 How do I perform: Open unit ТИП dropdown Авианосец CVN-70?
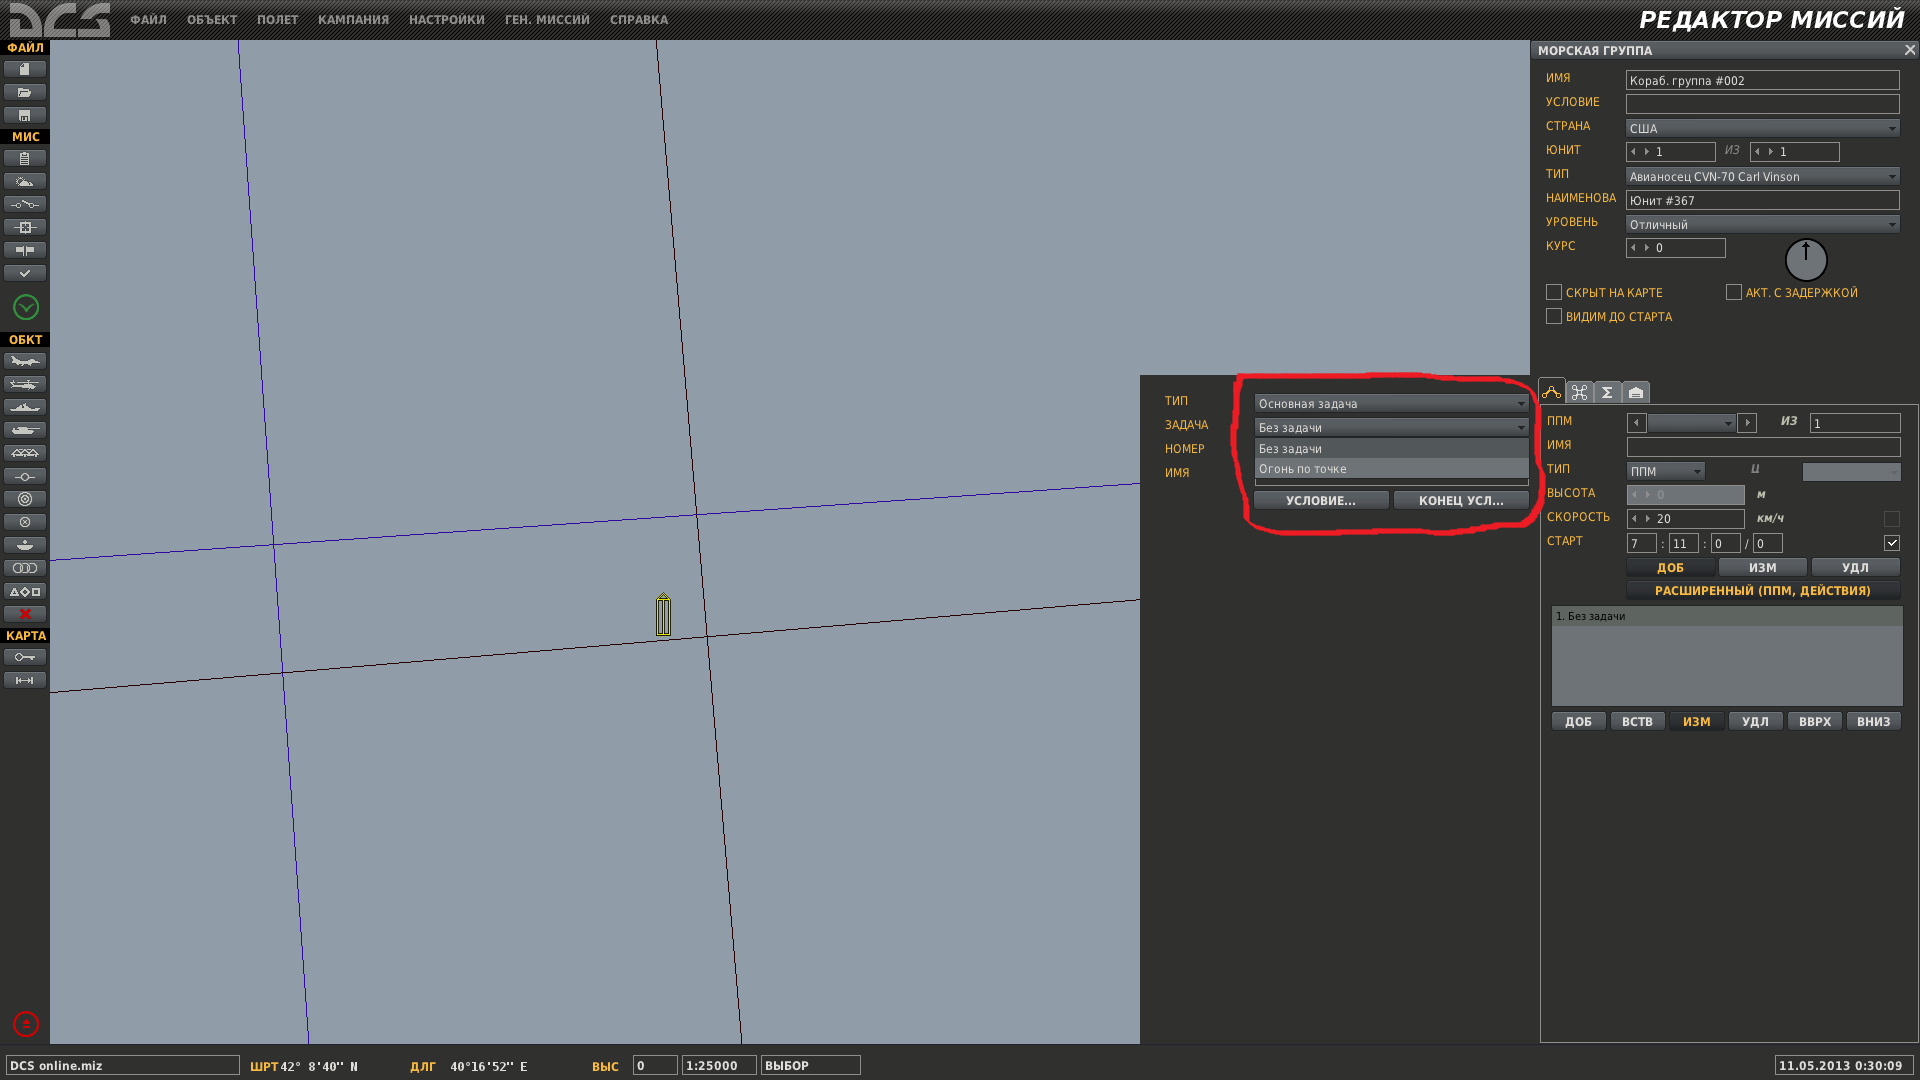pyautogui.click(x=1762, y=176)
